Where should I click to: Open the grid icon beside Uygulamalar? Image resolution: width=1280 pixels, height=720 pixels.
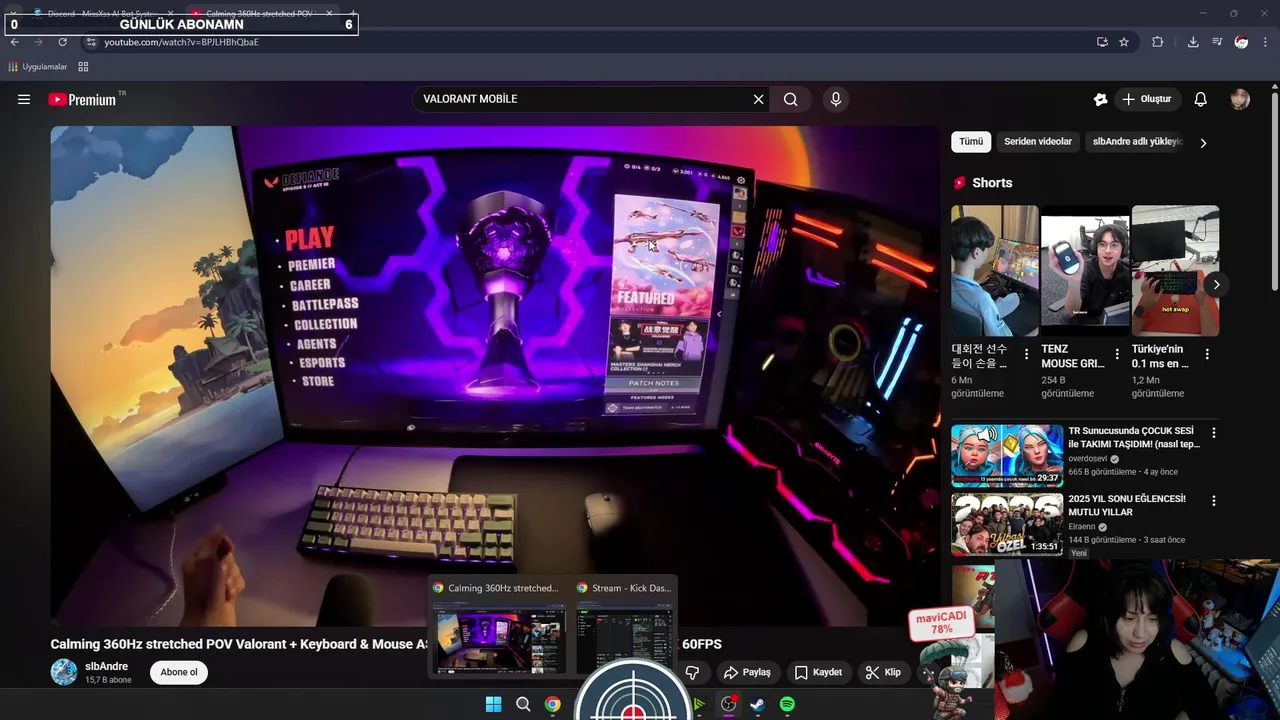(x=83, y=67)
